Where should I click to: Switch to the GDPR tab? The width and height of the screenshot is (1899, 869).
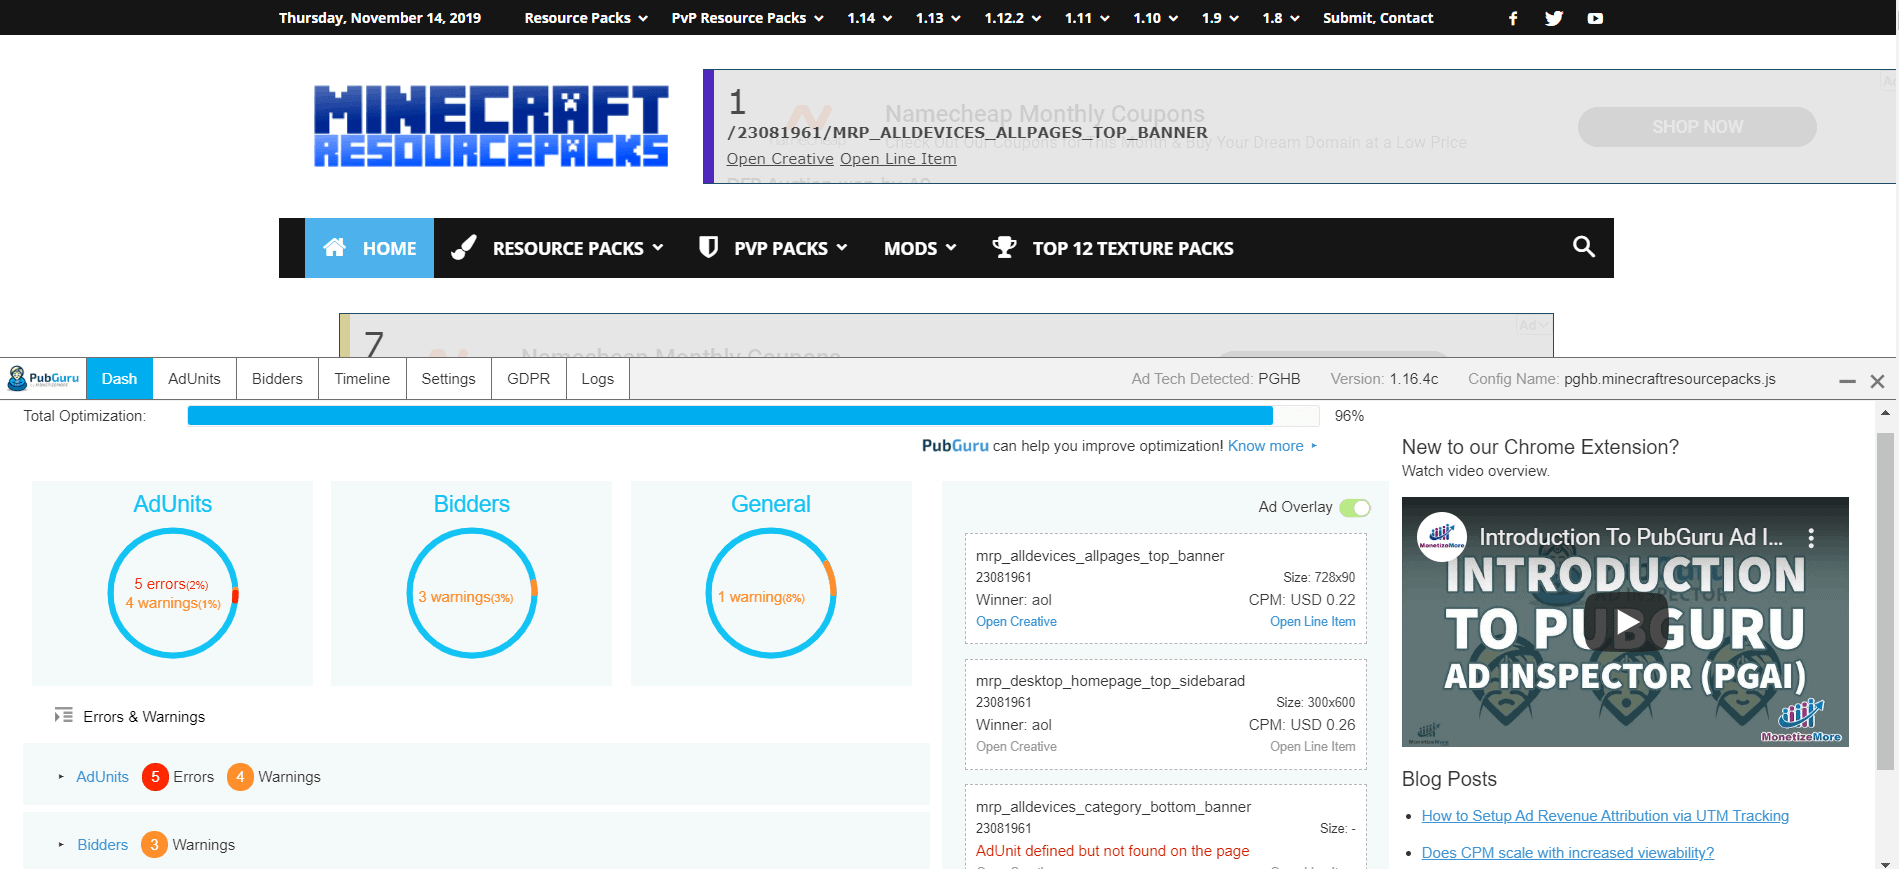pos(528,379)
